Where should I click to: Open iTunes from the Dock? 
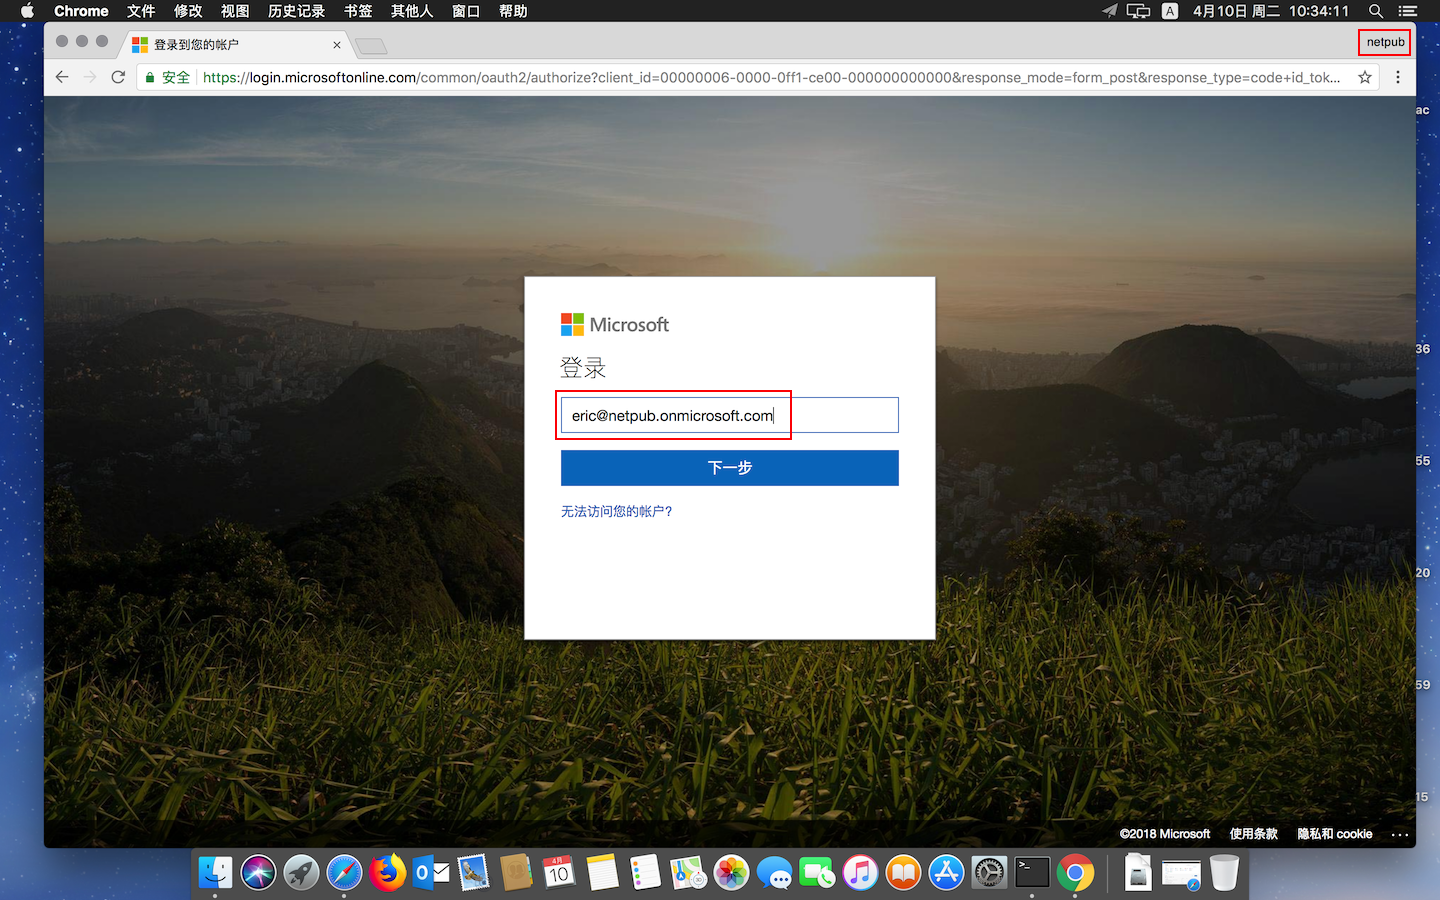860,873
